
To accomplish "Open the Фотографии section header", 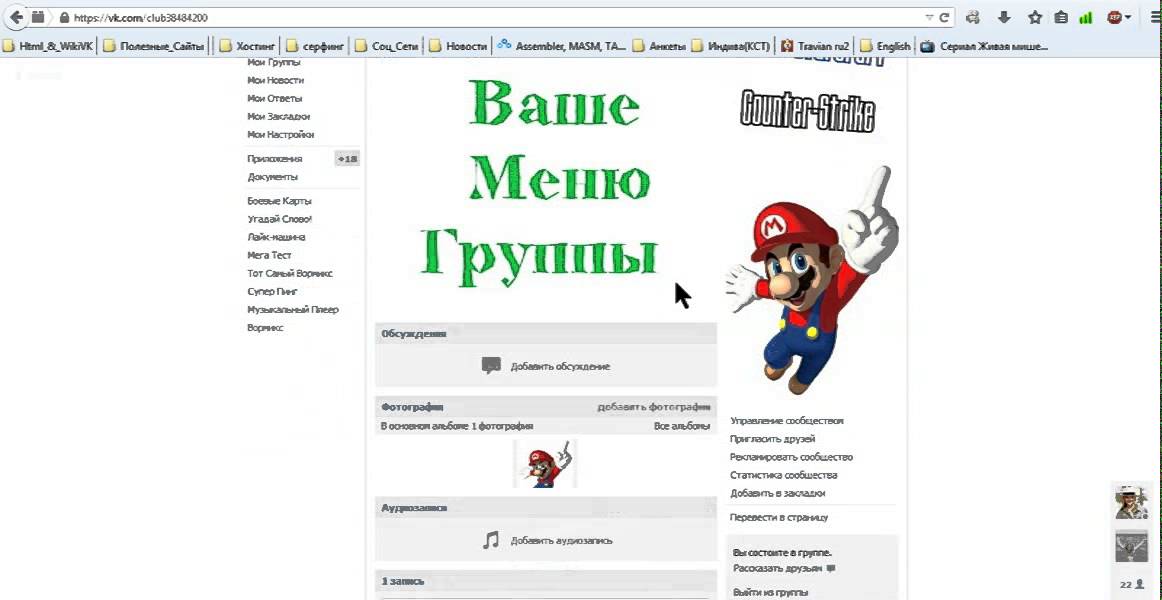I will coord(412,407).
